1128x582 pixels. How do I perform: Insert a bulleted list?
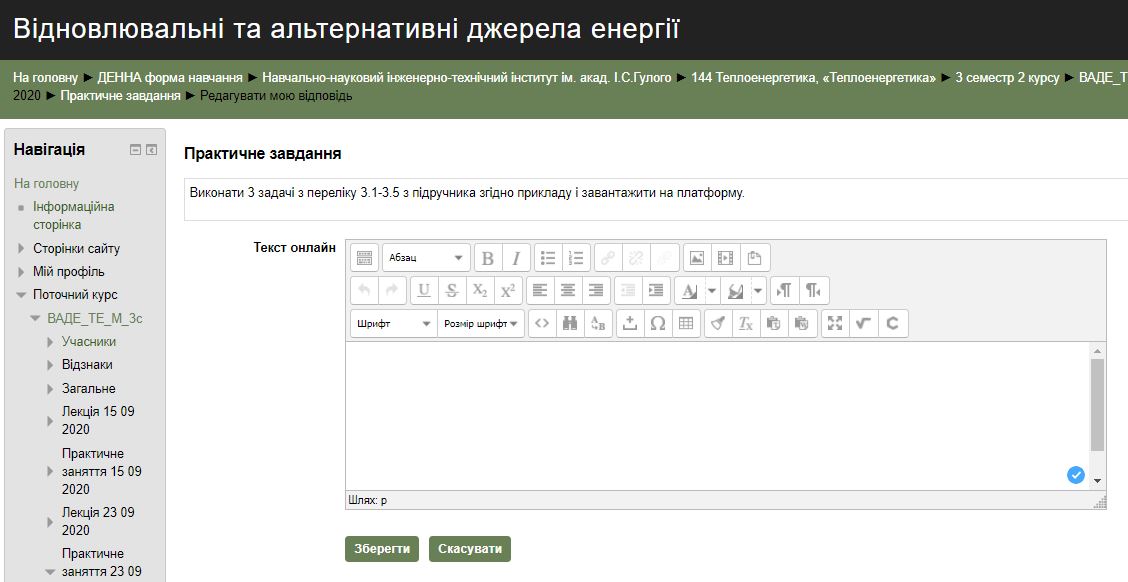[548, 258]
